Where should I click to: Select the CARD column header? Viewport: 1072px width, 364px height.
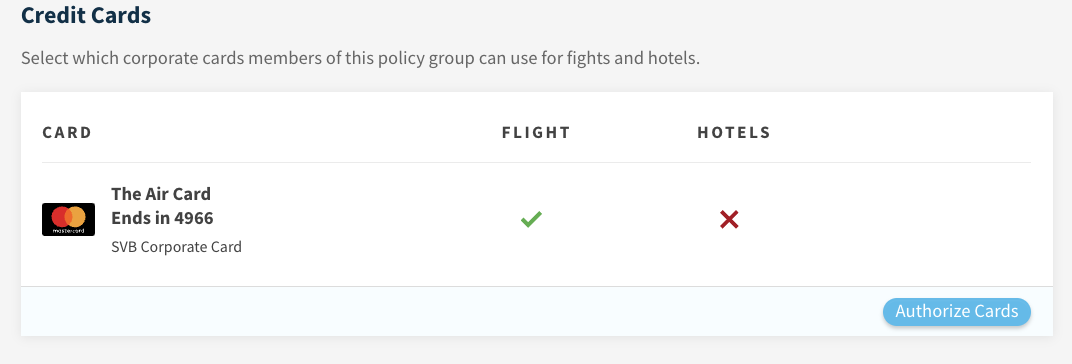[67, 133]
